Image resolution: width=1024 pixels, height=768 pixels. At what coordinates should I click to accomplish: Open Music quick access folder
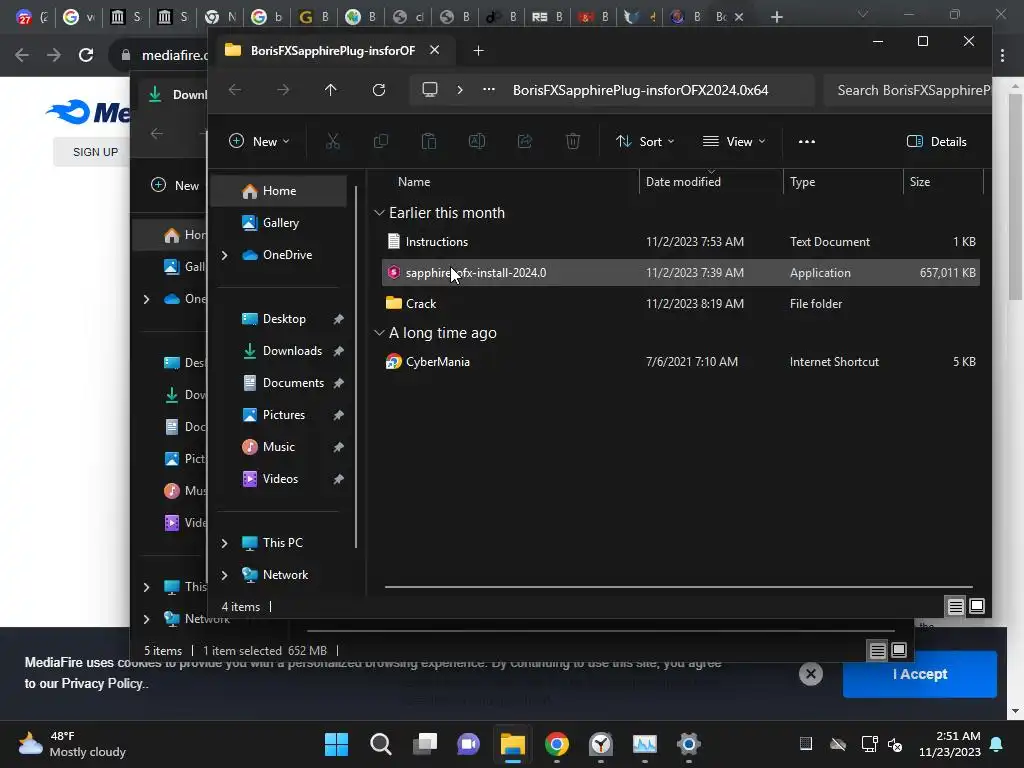[x=279, y=447]
